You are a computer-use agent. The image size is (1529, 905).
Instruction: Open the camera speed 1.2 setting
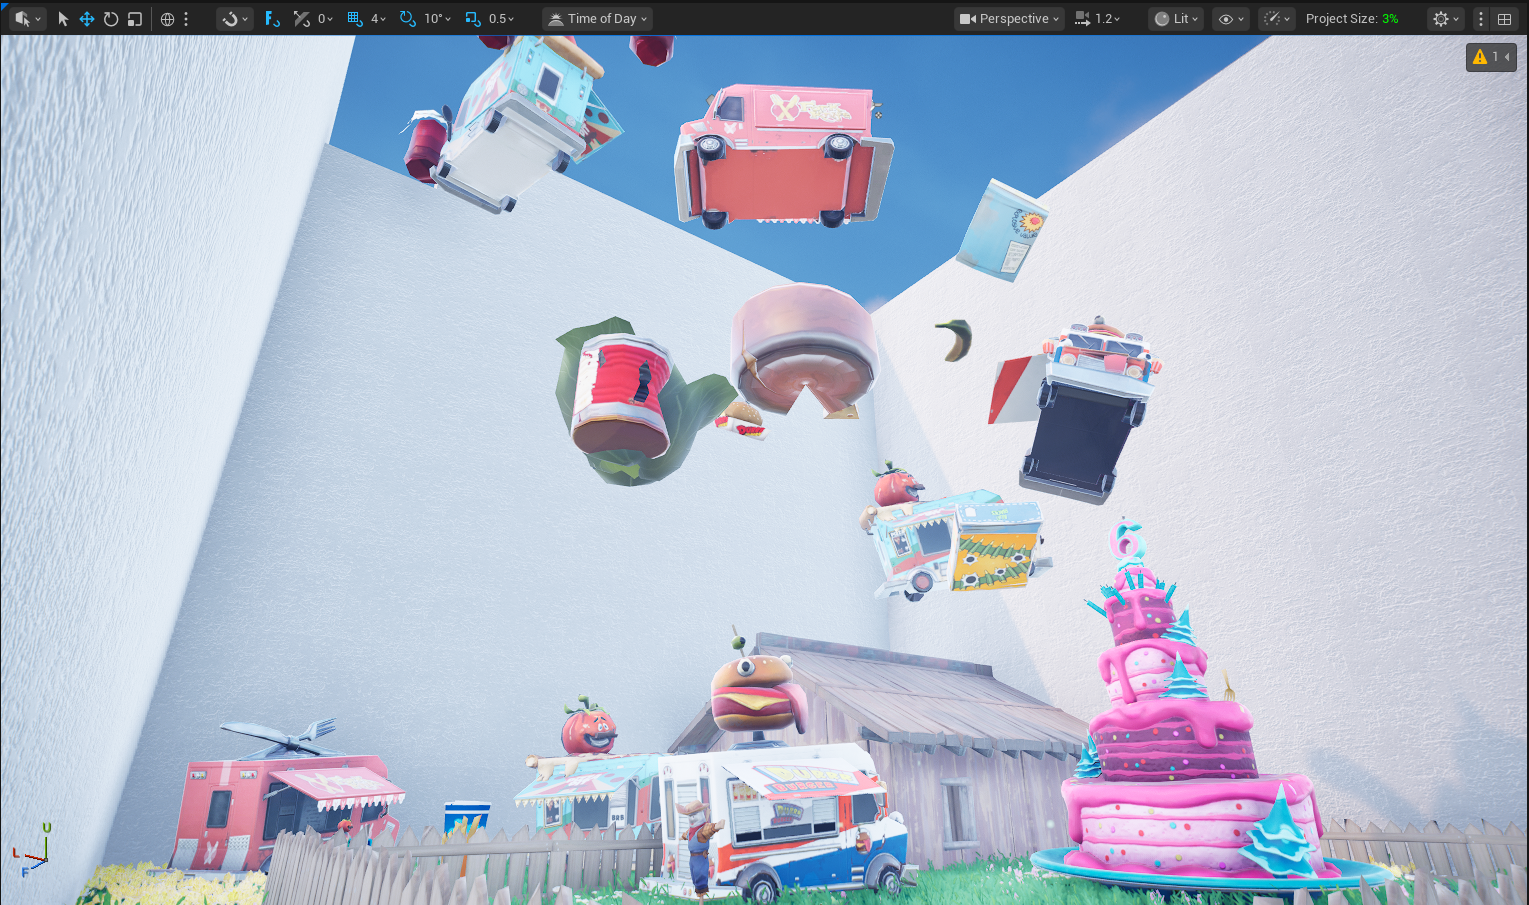pos(1097,19)
